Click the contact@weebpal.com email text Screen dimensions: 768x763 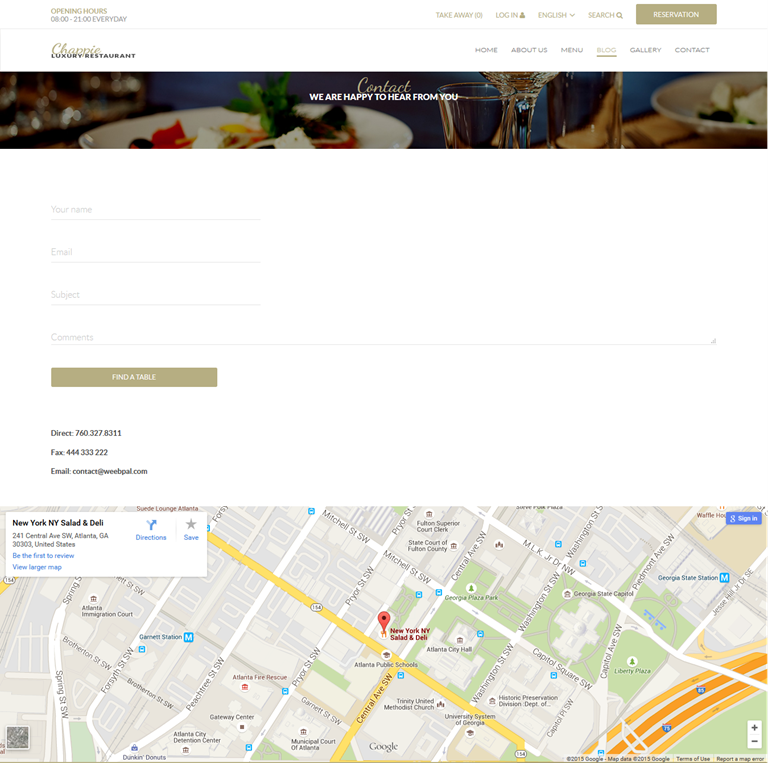point(110,471)
